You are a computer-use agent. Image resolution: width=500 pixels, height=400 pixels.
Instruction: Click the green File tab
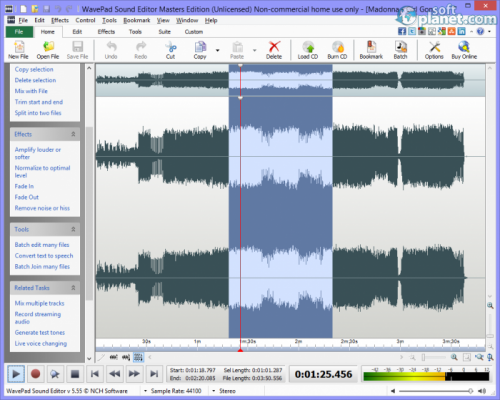19,32
